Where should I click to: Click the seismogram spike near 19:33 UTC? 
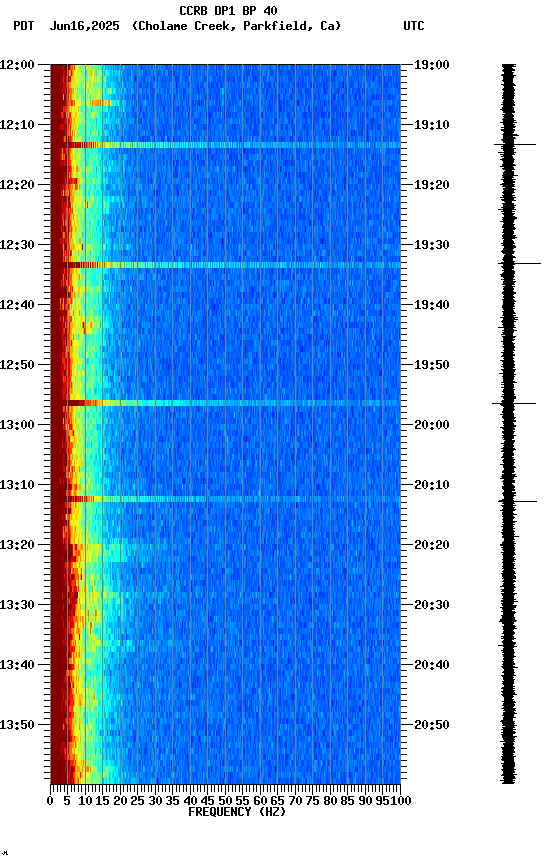[519, 264]
